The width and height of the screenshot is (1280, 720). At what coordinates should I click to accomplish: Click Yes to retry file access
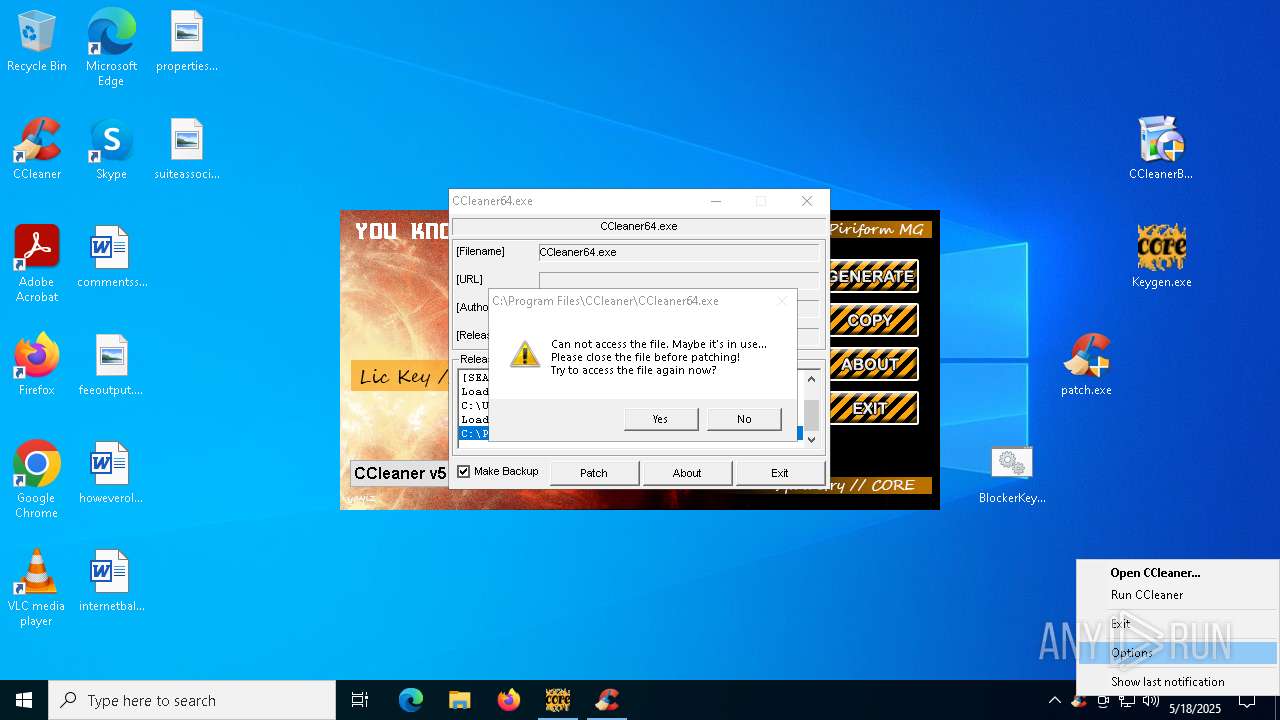point(661,419)
